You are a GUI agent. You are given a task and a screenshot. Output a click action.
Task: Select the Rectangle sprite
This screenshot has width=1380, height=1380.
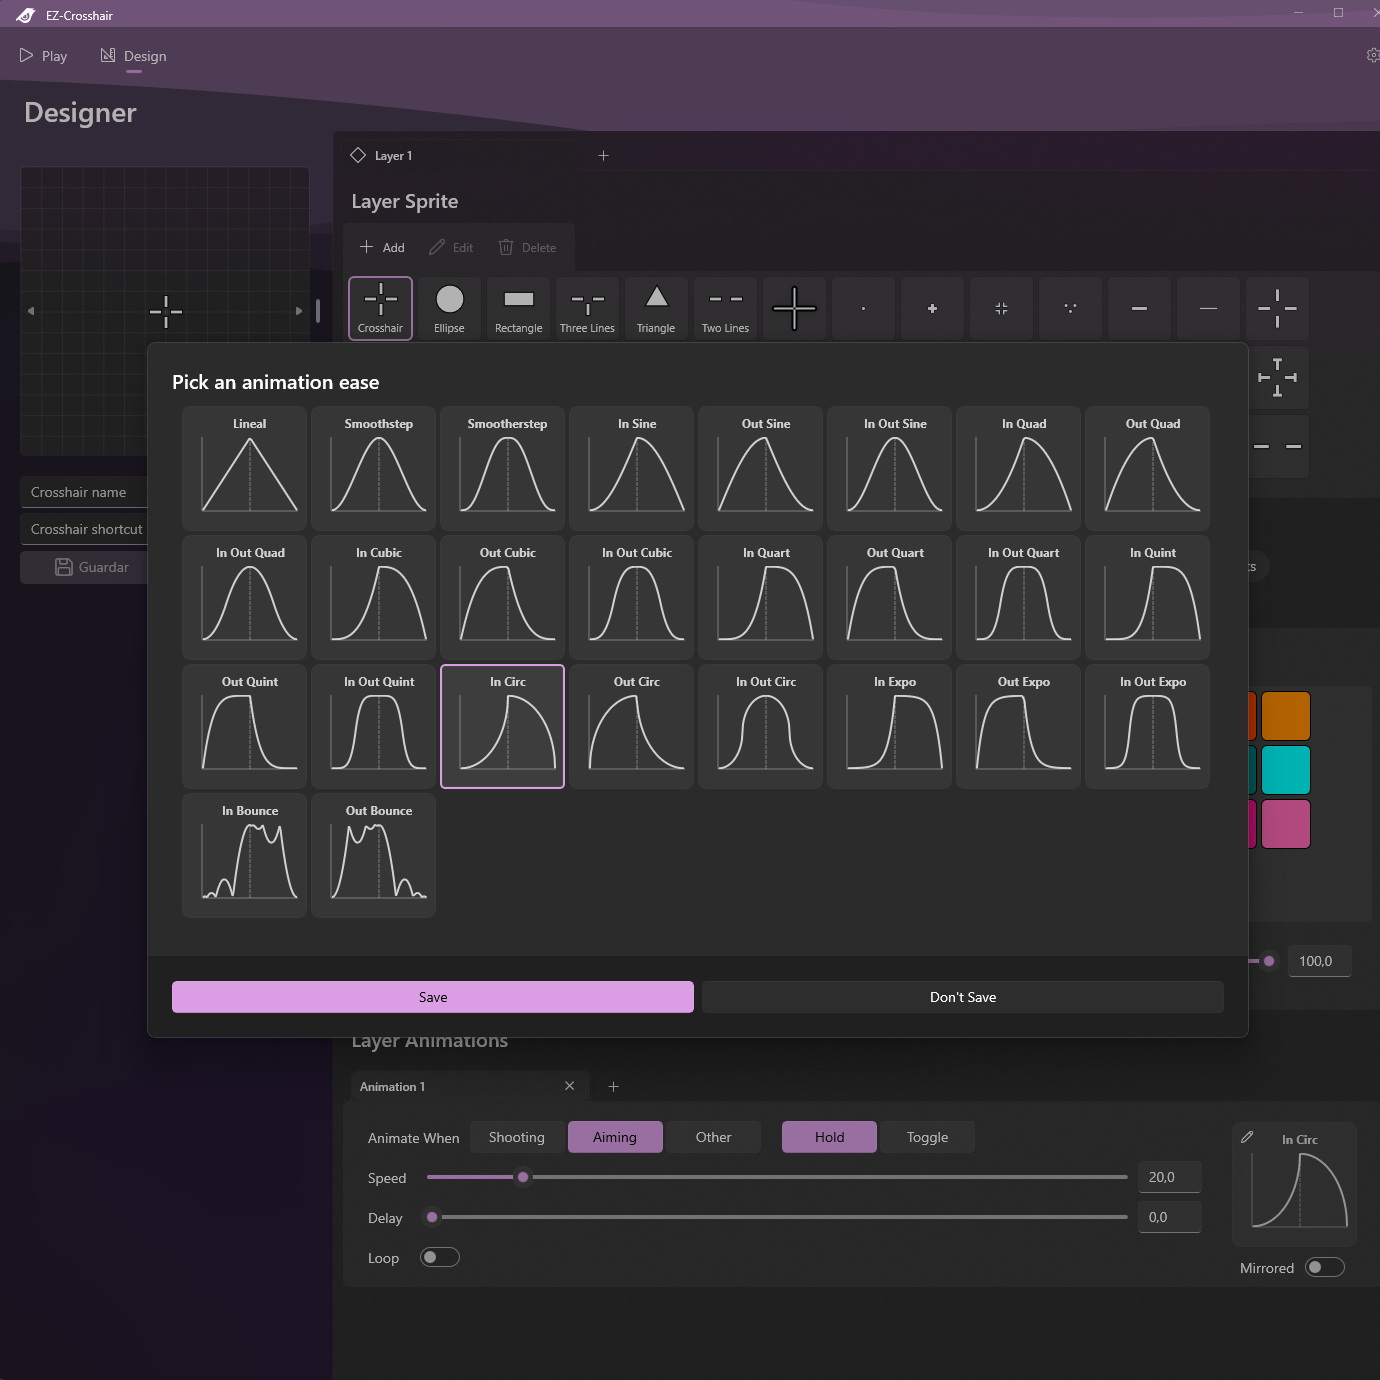tap(518, 308)
